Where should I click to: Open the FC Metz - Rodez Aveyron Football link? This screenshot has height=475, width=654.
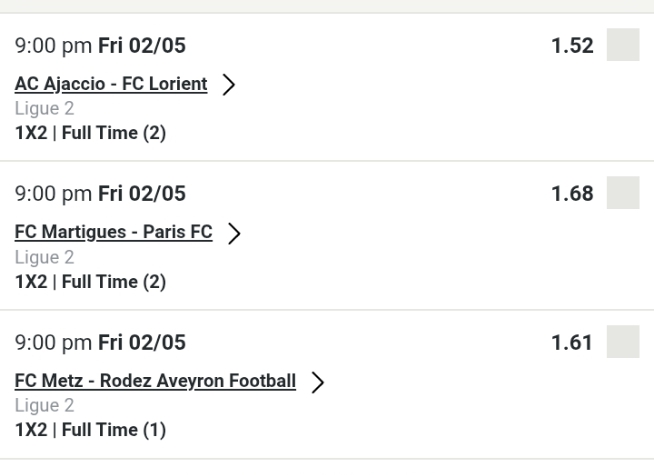pyautogui.click(x=155, y=380)
